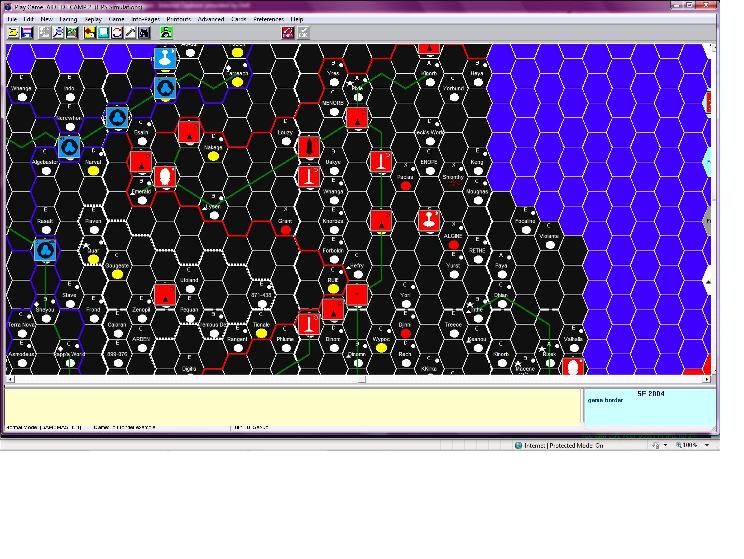This screenshot has width=744, height=559.
Task: Click the pencil toolbar icon
Action: coord(130,32)
